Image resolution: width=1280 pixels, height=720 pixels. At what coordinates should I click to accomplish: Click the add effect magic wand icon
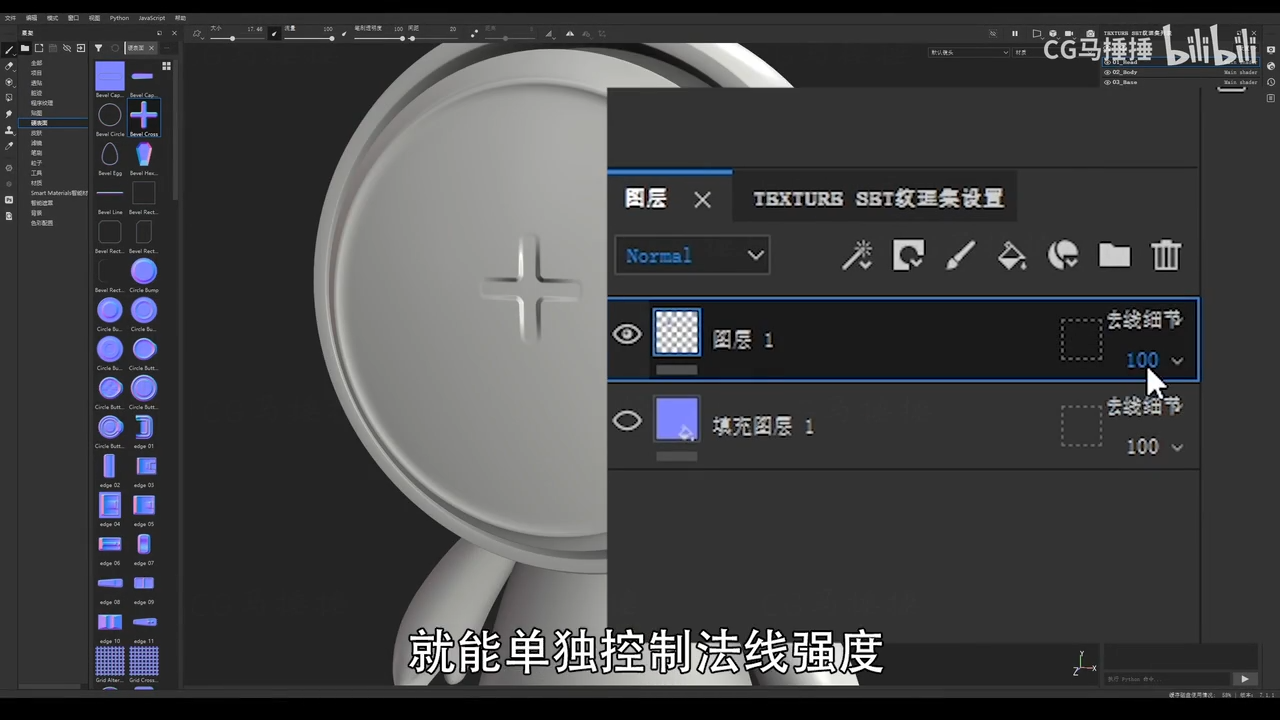[x=857, y=255]
